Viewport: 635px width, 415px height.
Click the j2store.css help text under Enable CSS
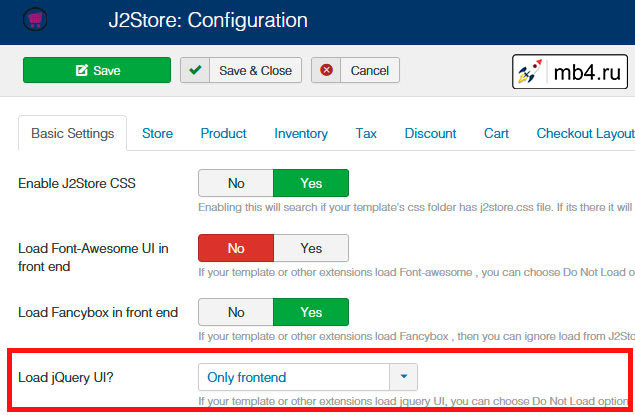416,207
